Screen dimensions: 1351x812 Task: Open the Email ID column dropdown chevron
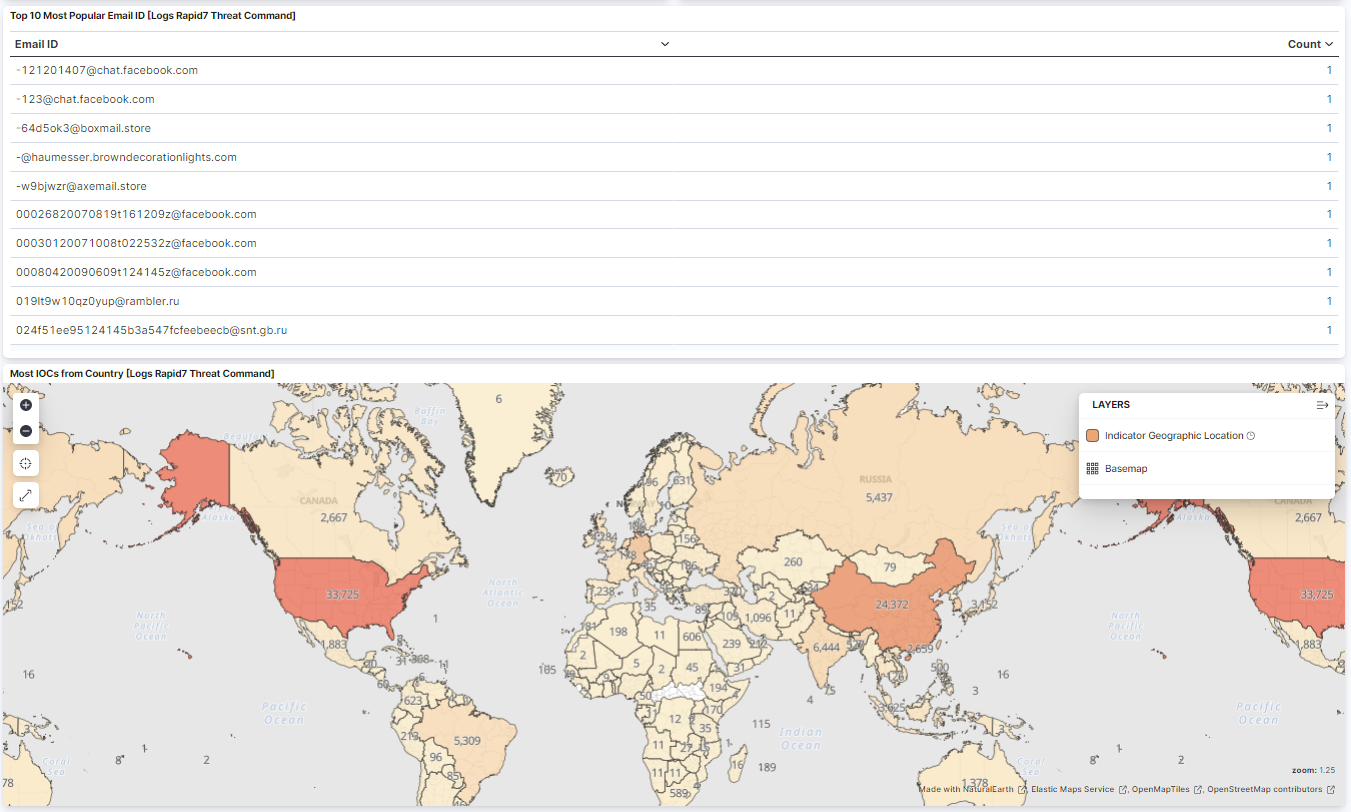coord(665,44)
